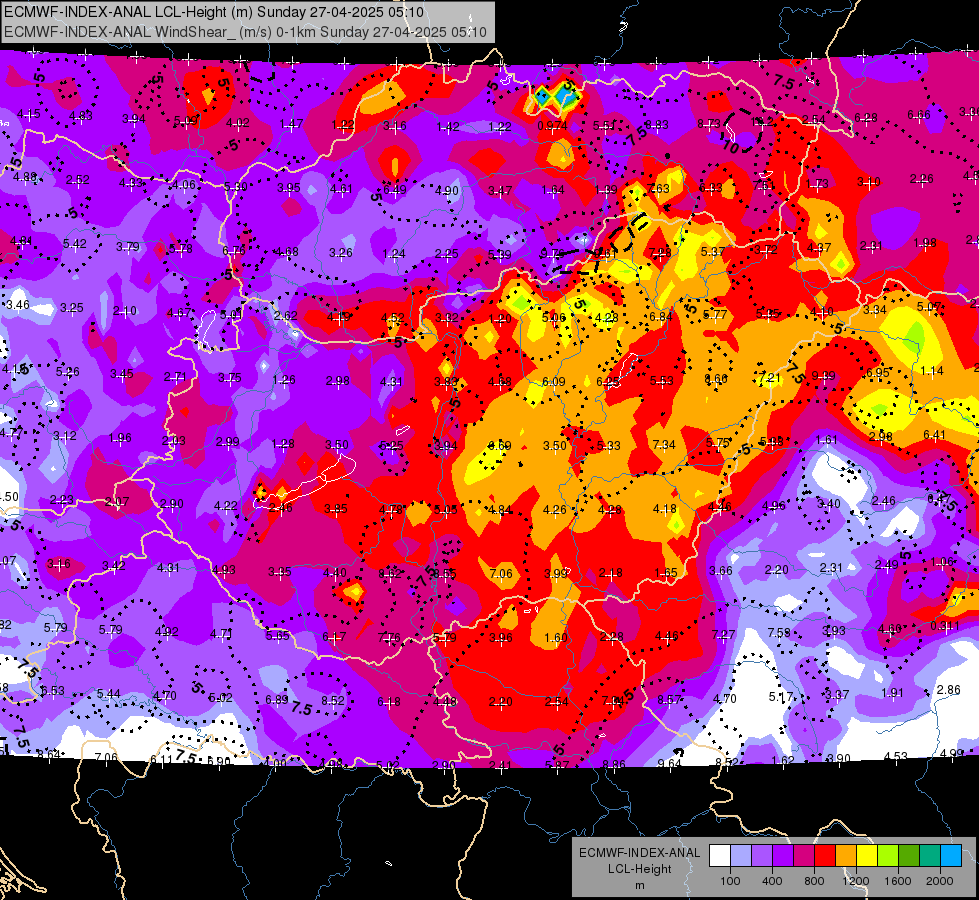Click the legend value label 1600
The width and height of the screenshot is (979, 900).
(x=898, y=881)
